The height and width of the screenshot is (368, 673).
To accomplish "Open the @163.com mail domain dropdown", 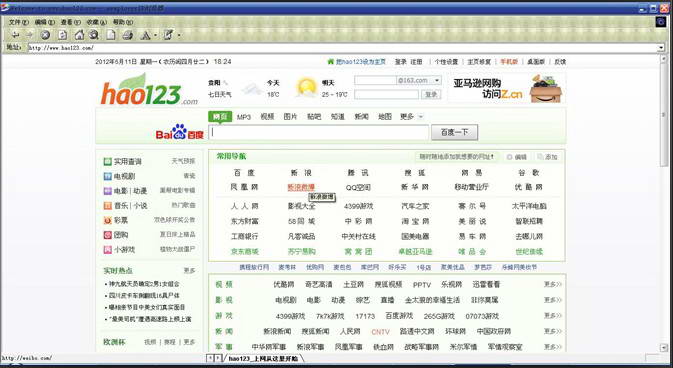I will pos(437,80).
